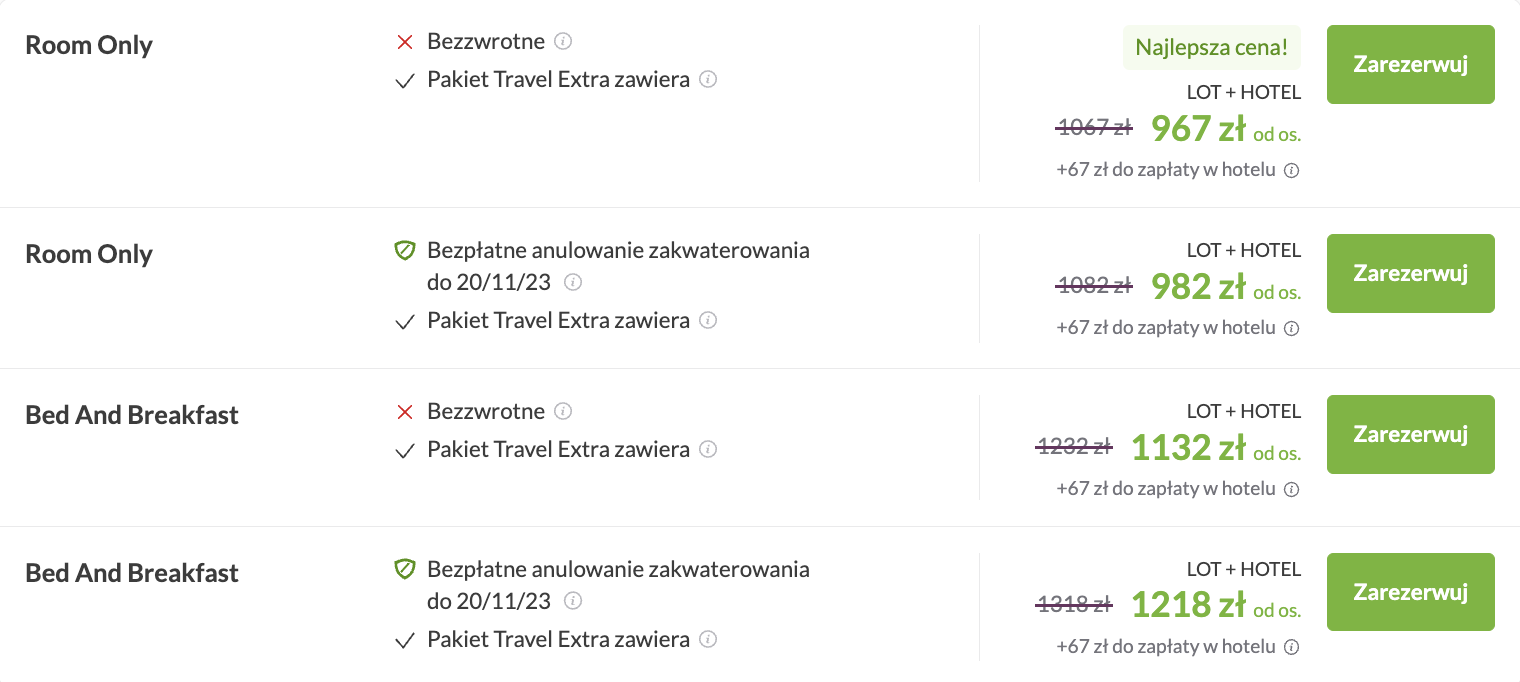Open Pakiet Travel Extra info in 982 zł offer
Screen dimensions: 1520x682
tap(708, 320)
